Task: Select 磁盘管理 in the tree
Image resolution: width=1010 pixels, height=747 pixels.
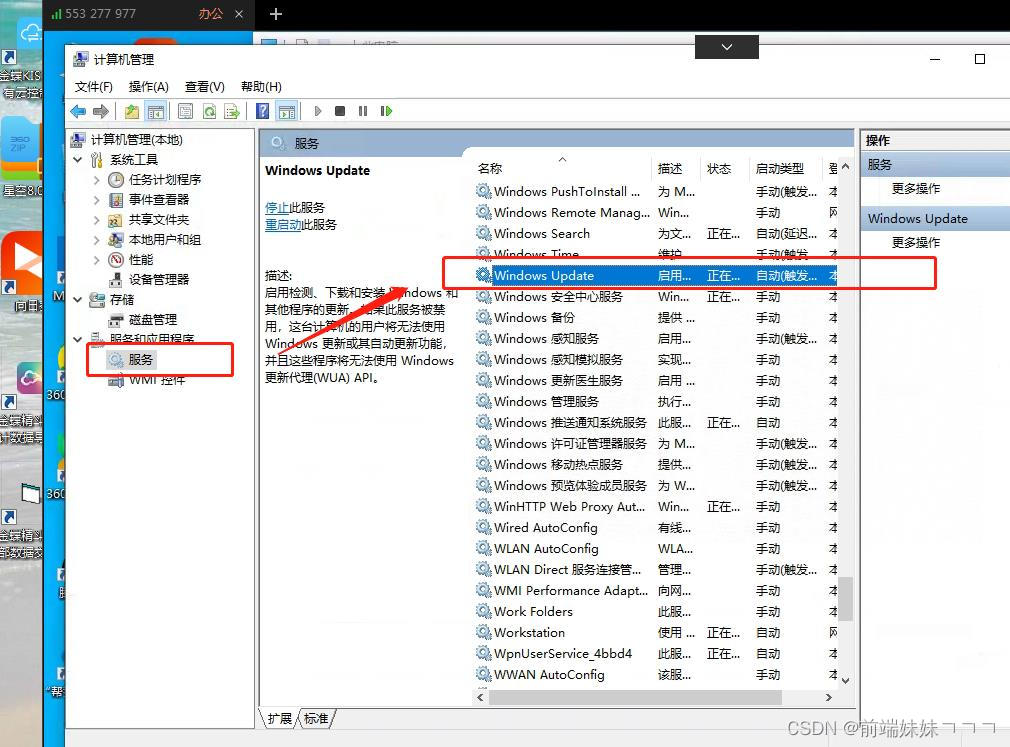Action: point(143,320)
